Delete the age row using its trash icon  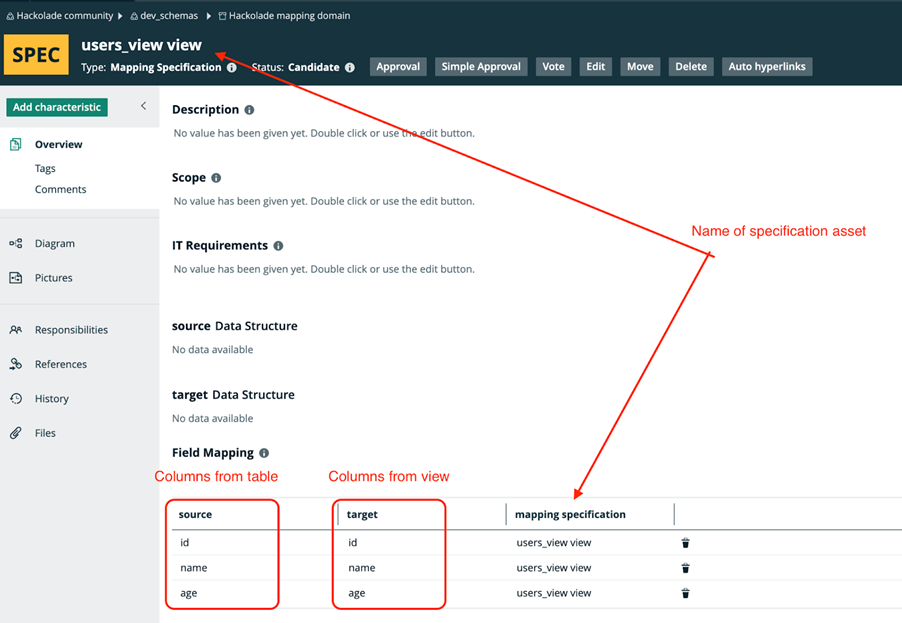(685, 593)
